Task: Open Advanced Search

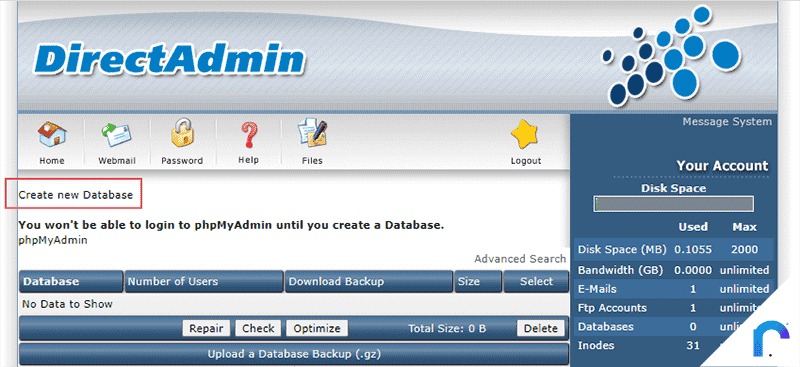Action: [520, 259]
